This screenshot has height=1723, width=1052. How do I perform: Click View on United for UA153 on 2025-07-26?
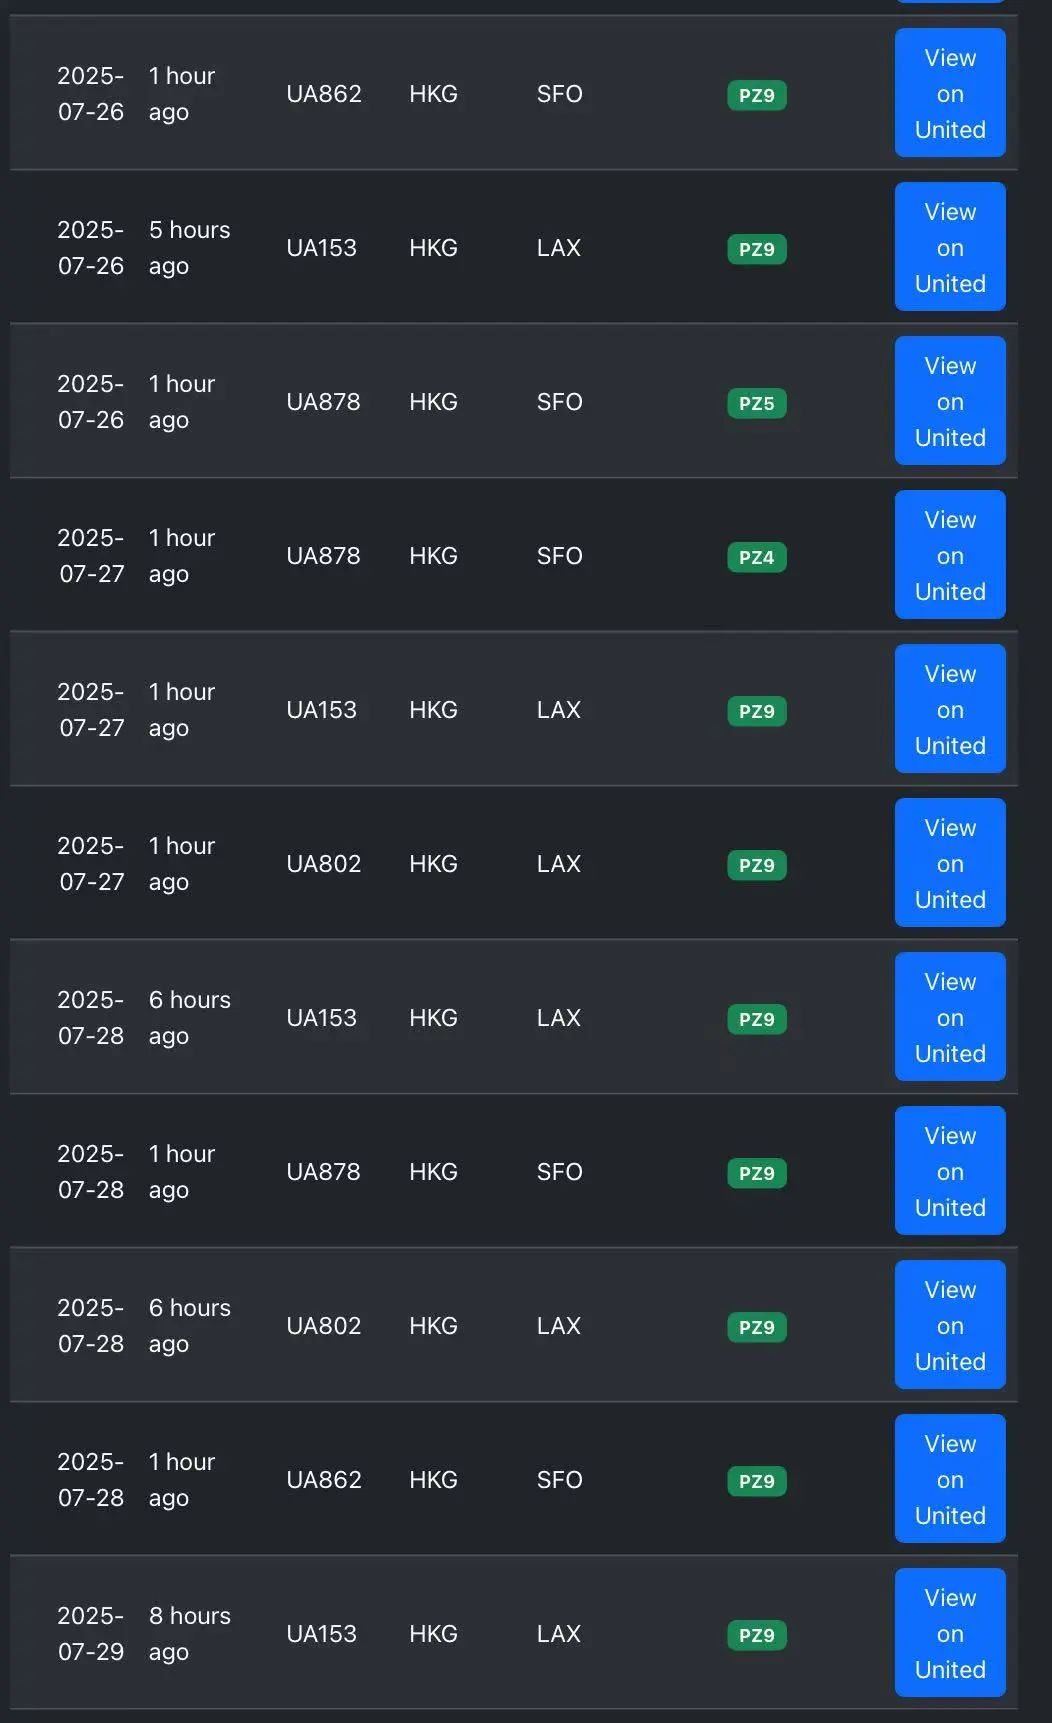pos(949,247)
